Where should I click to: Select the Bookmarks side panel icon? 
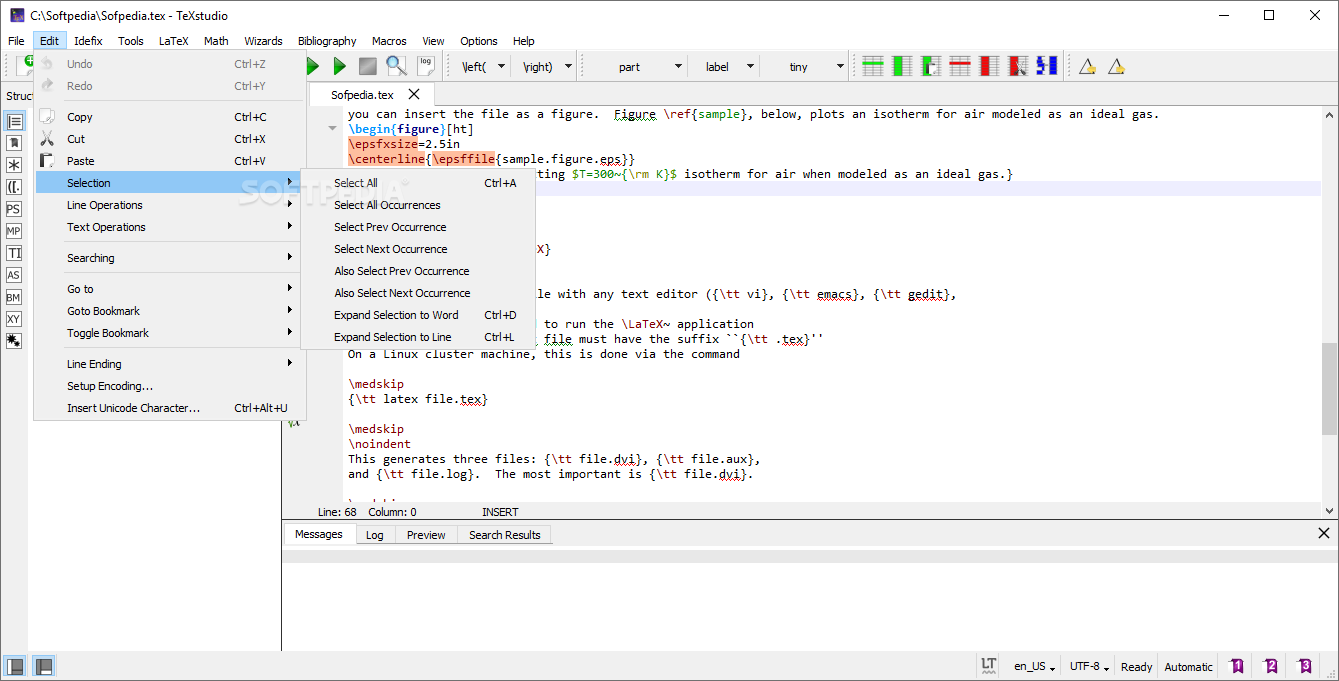tap(14, 143)
